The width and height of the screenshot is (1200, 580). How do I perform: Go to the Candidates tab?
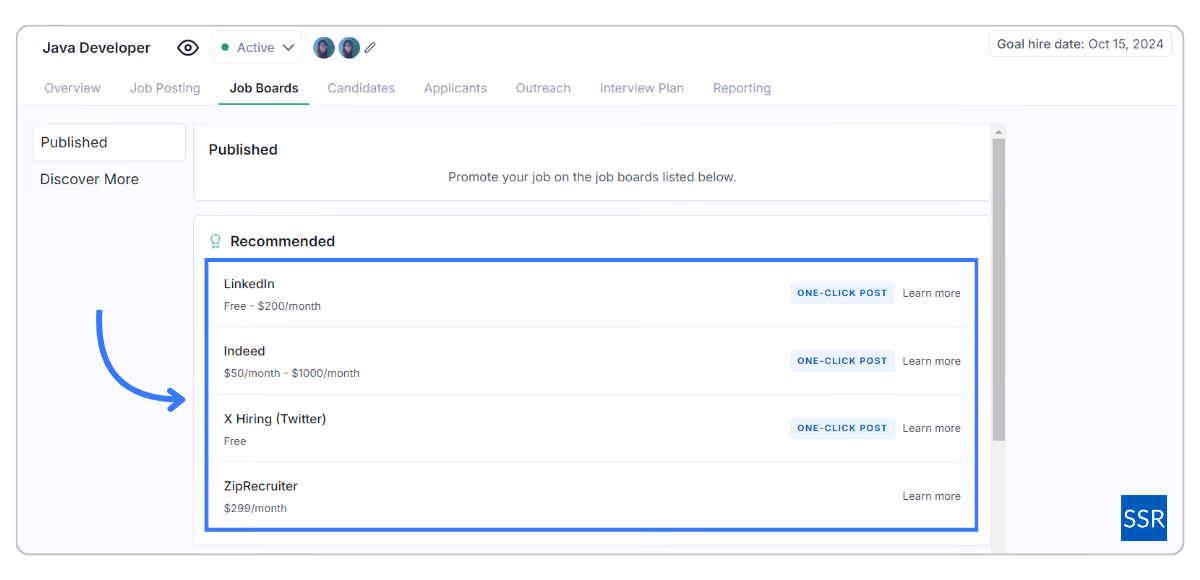coord(361,88)
